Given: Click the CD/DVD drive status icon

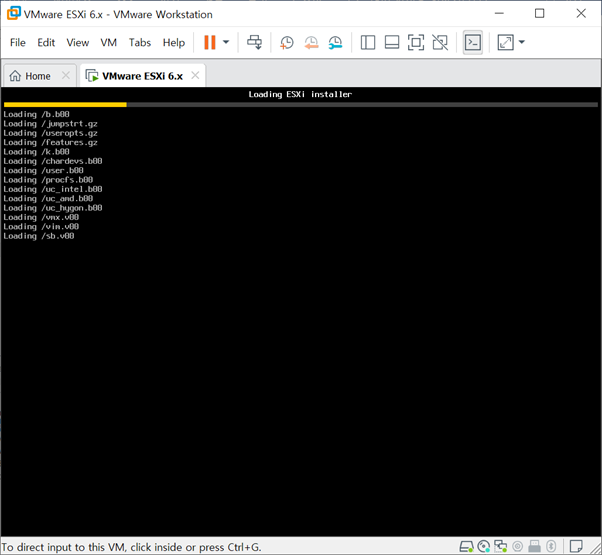Looking at the screenshot, I should (x=484, y=546).
